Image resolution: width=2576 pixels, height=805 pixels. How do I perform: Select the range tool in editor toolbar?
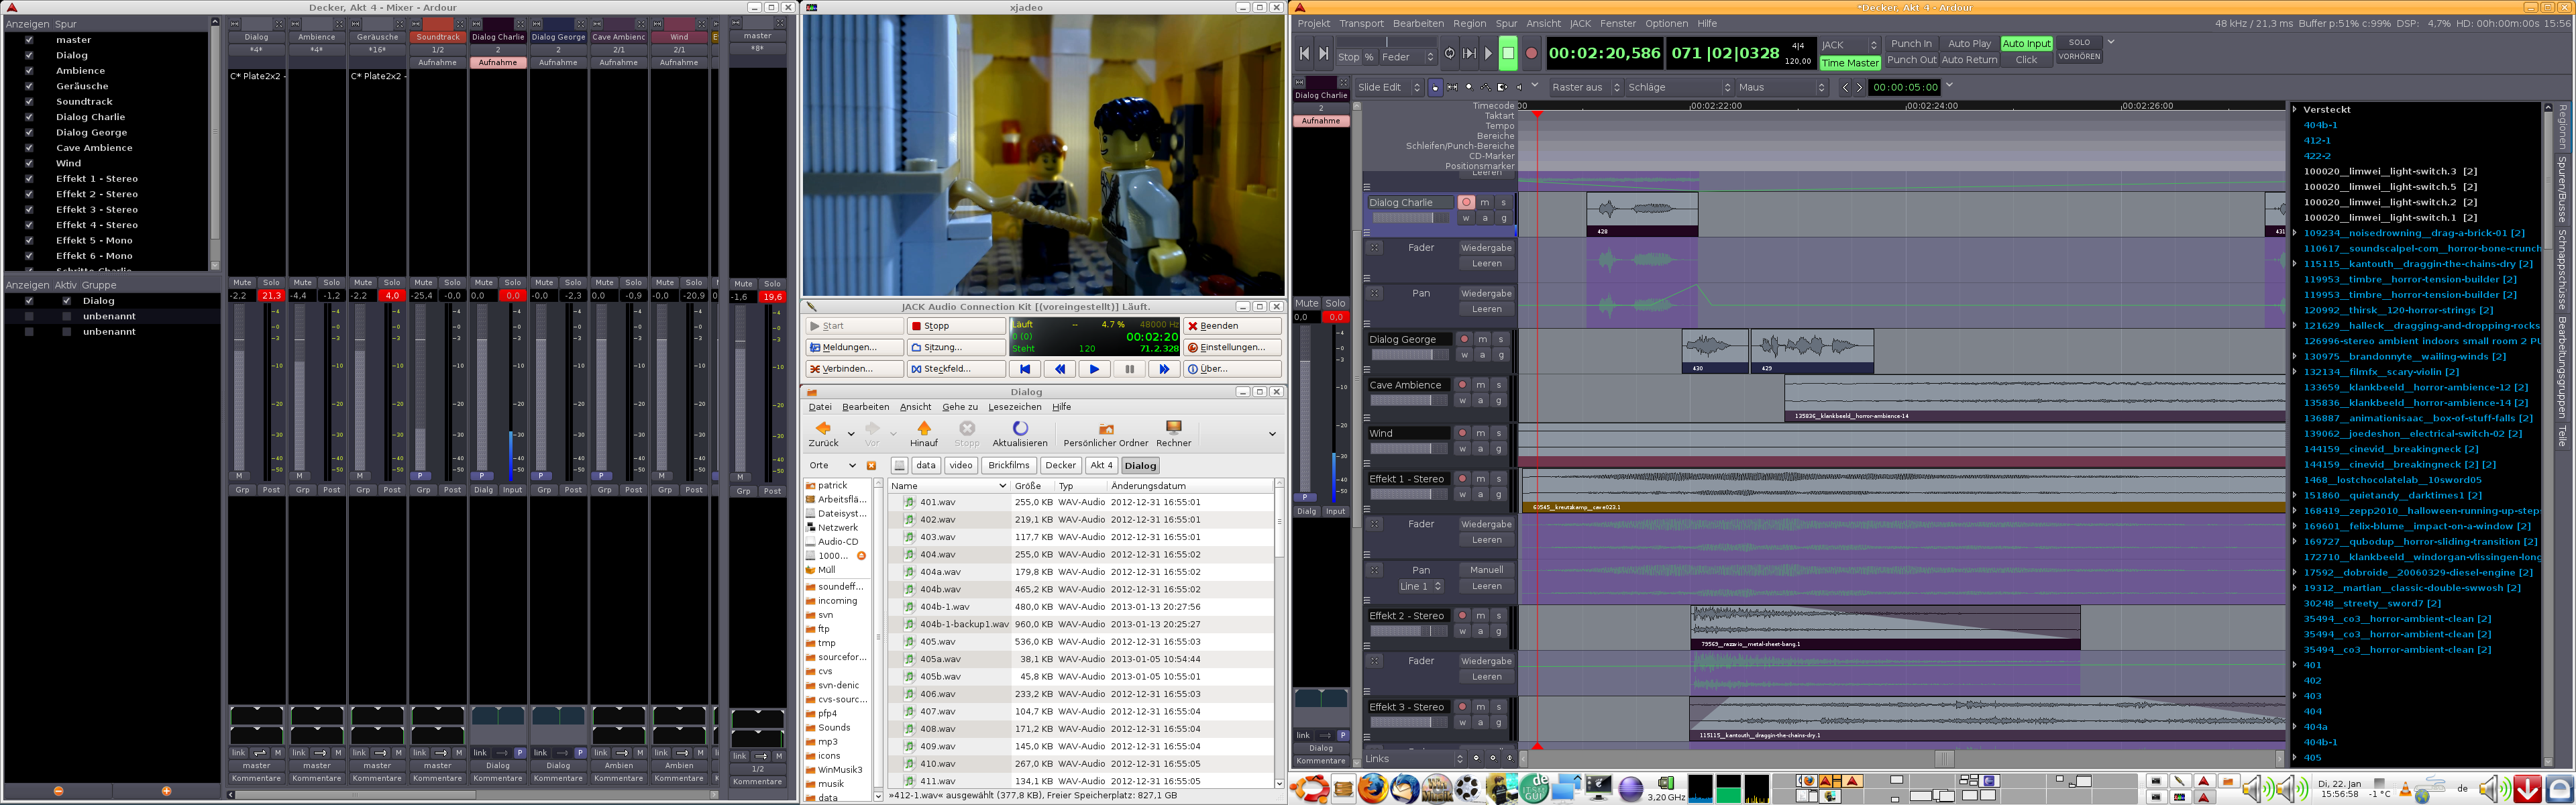[1452, 87]
